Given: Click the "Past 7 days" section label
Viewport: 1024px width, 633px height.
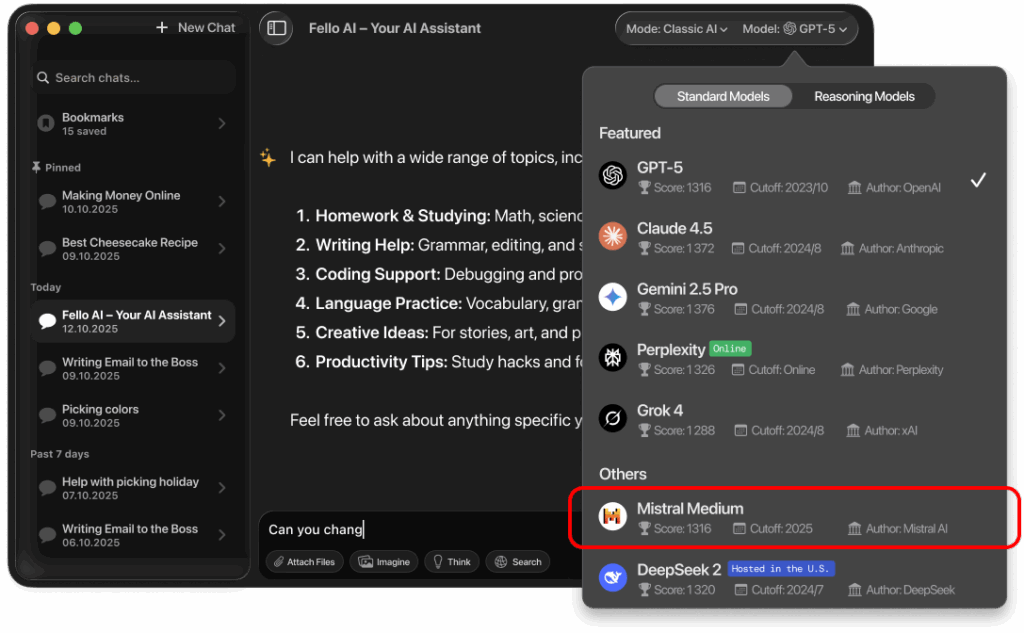Looking at the screenshot, I should [x=59, y=454].
